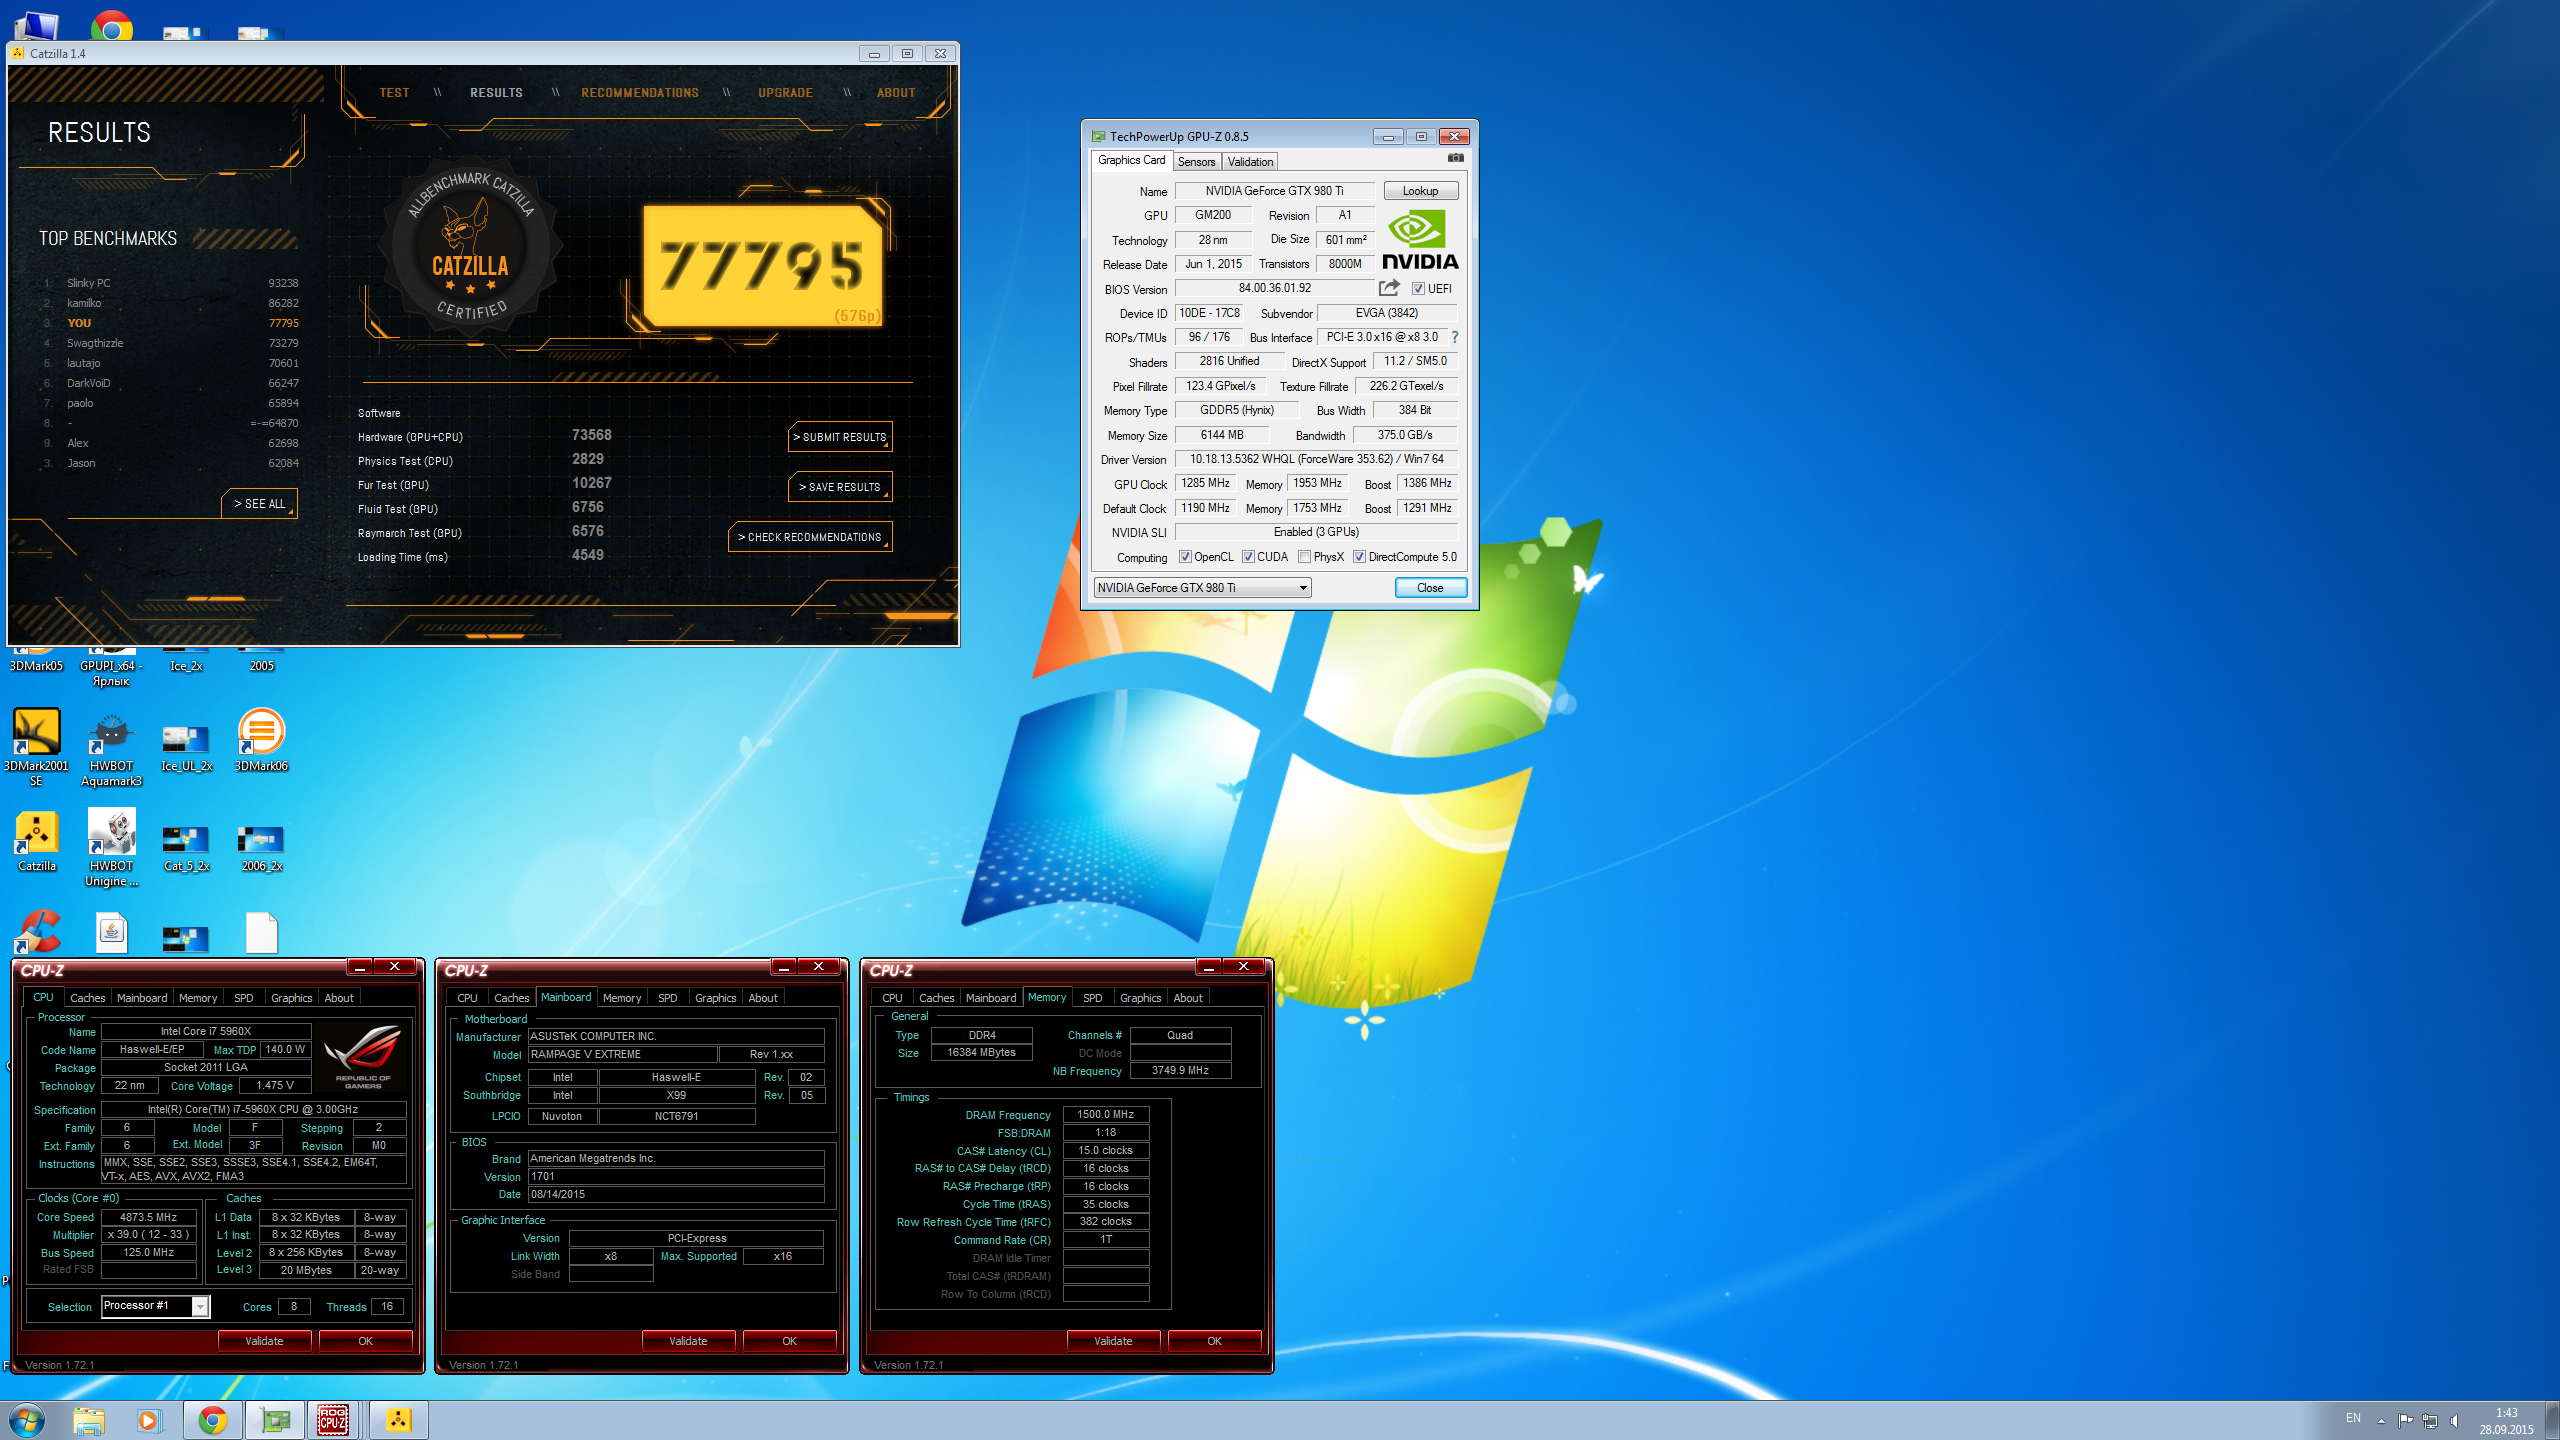Open the CCleaner desktop shortcut

pyautogui.click(x=38, y=931)
